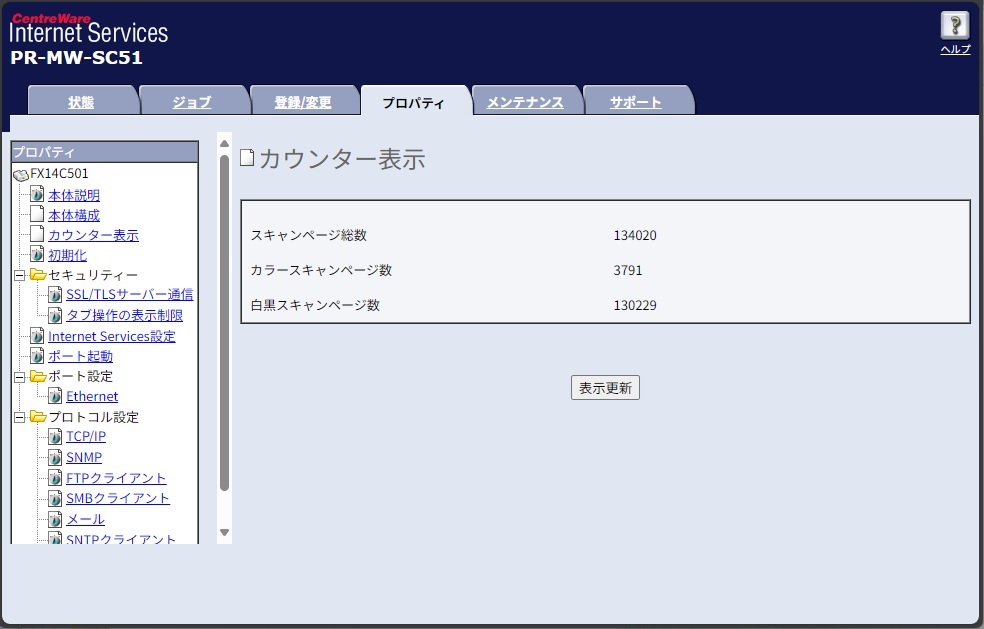
Task: Click the icon beside Ethernet
Action: click(56, 395)
